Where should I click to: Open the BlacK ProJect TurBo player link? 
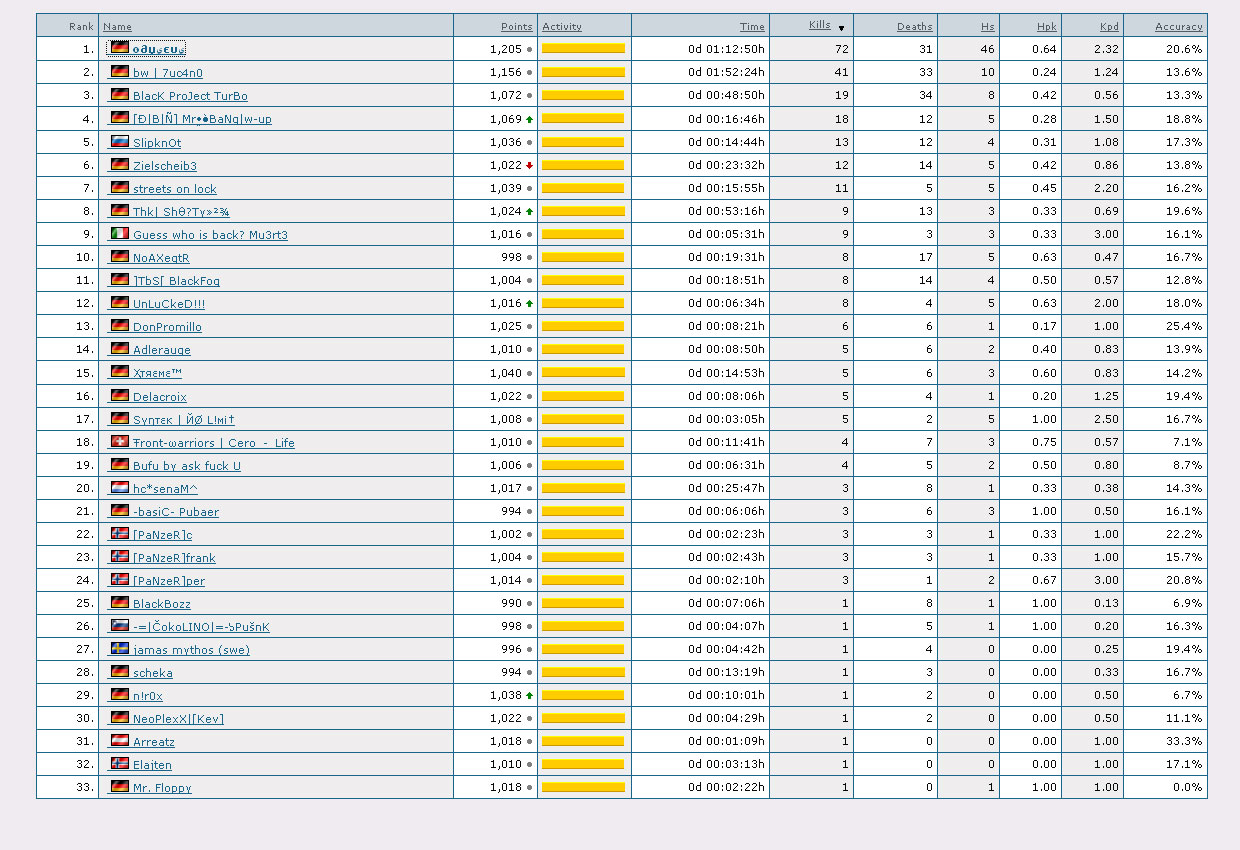[x=190, y=96]
